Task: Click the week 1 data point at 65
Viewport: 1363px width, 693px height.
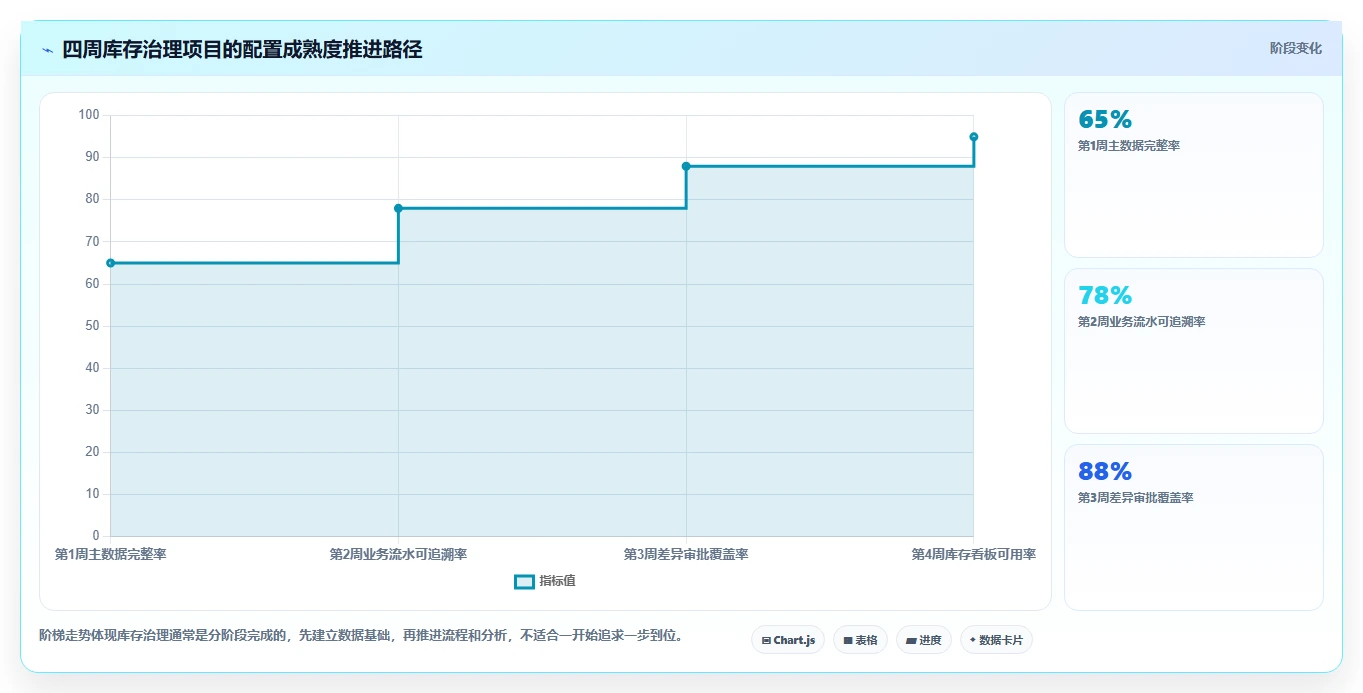Action: (110, 263)
